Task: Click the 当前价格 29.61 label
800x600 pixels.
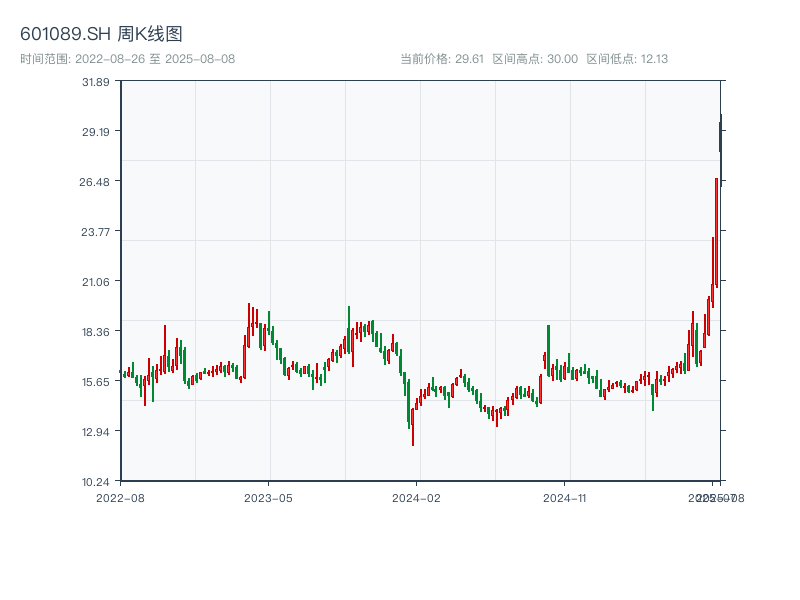Action: tap(441, 59)
